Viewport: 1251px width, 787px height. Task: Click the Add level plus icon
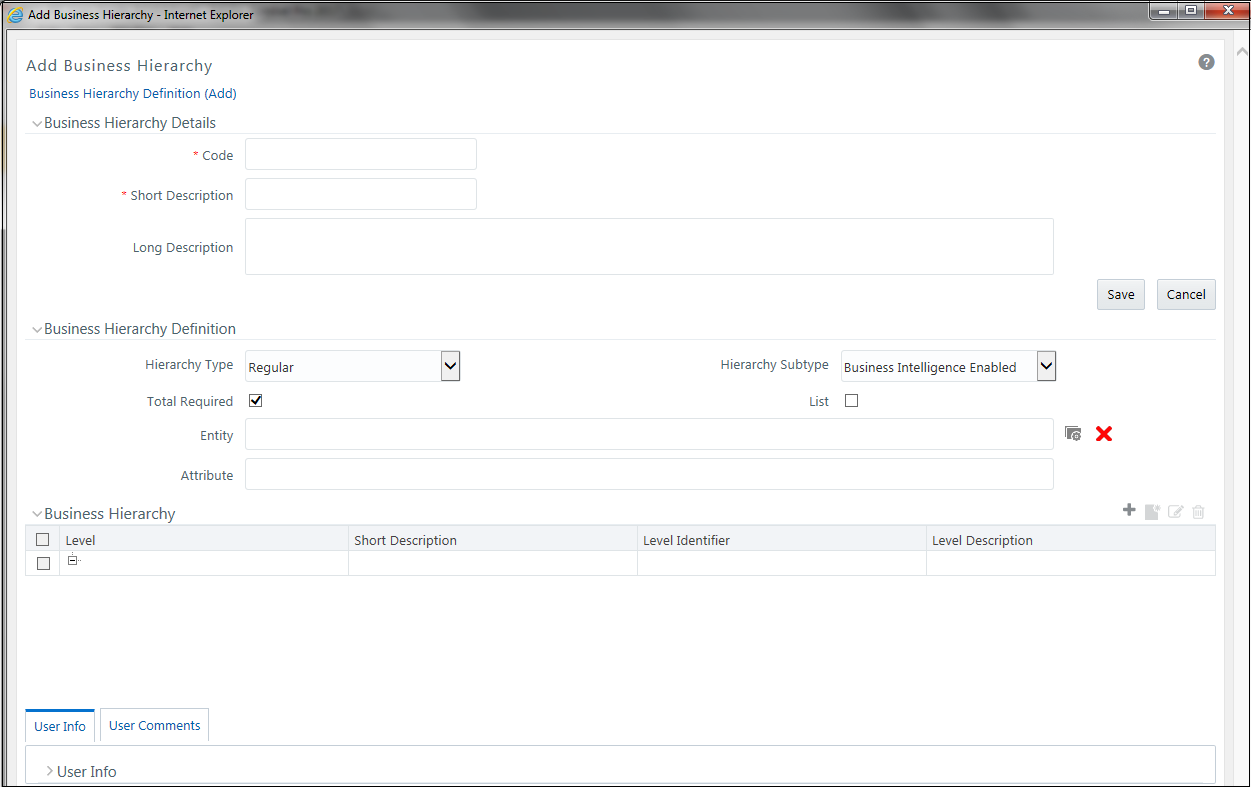click(1129, 510)
